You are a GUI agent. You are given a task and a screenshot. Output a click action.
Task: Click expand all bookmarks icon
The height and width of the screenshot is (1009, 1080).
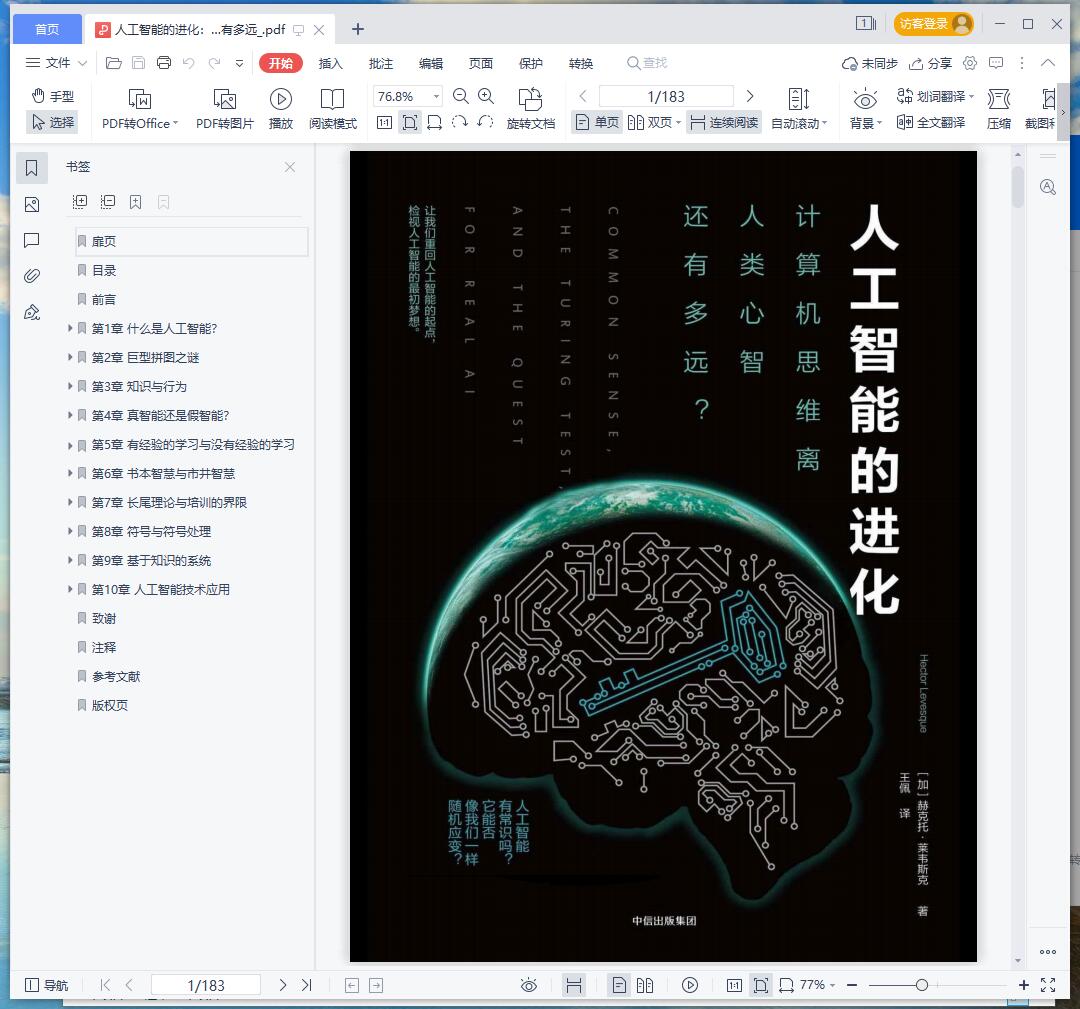click(x=80, y=202)
